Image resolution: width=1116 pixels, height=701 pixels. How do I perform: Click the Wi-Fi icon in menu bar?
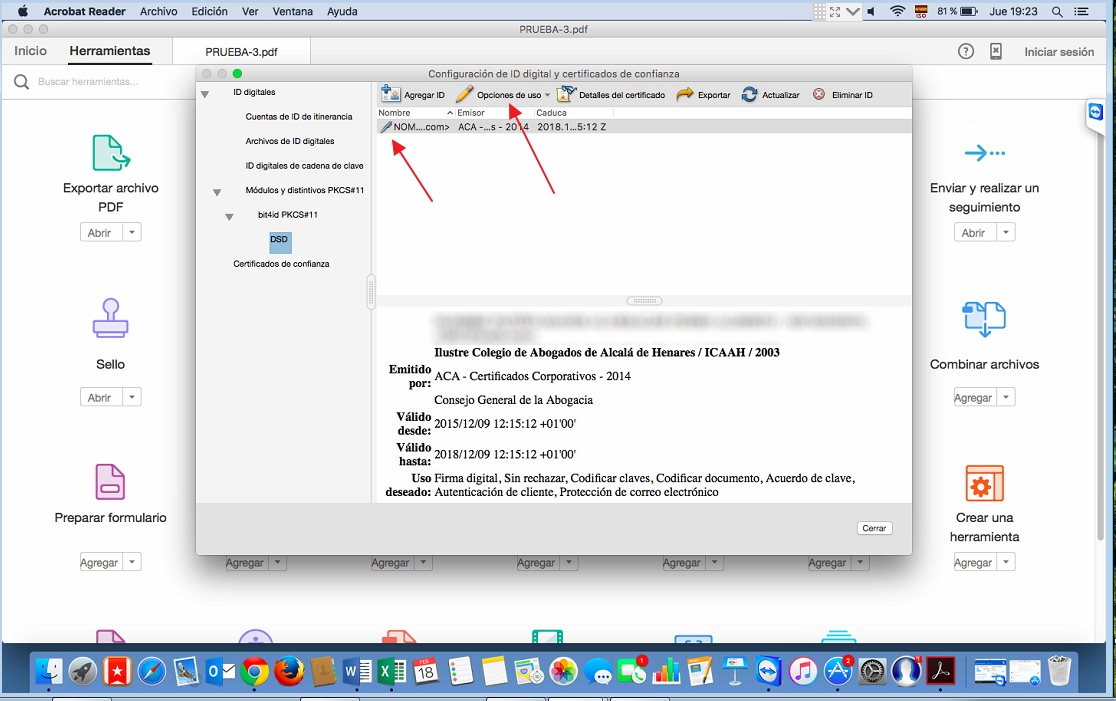(897, 11)
